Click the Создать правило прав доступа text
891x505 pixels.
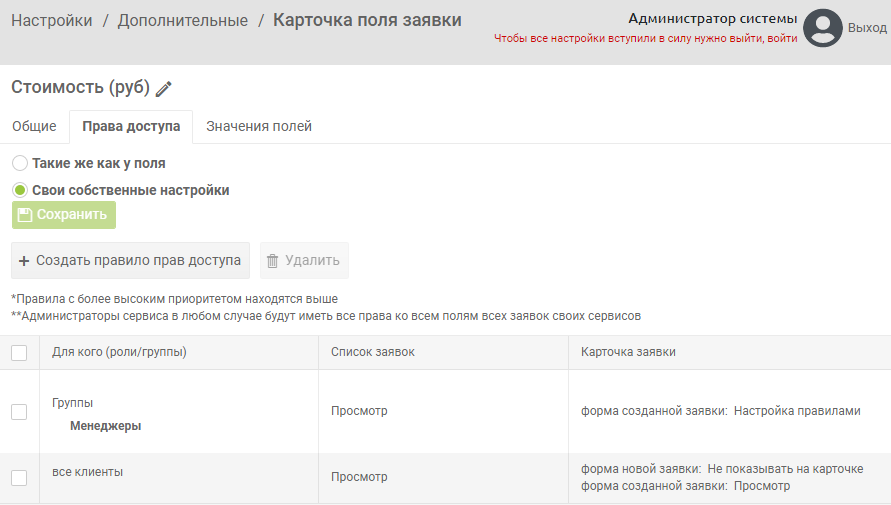tap(138, 261)
